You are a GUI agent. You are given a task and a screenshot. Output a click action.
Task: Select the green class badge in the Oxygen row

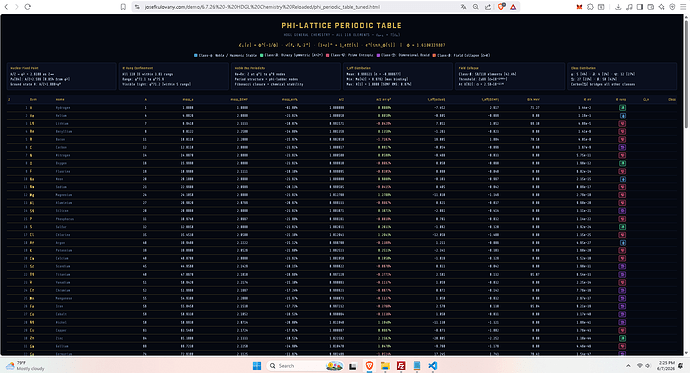pos(622,163)
